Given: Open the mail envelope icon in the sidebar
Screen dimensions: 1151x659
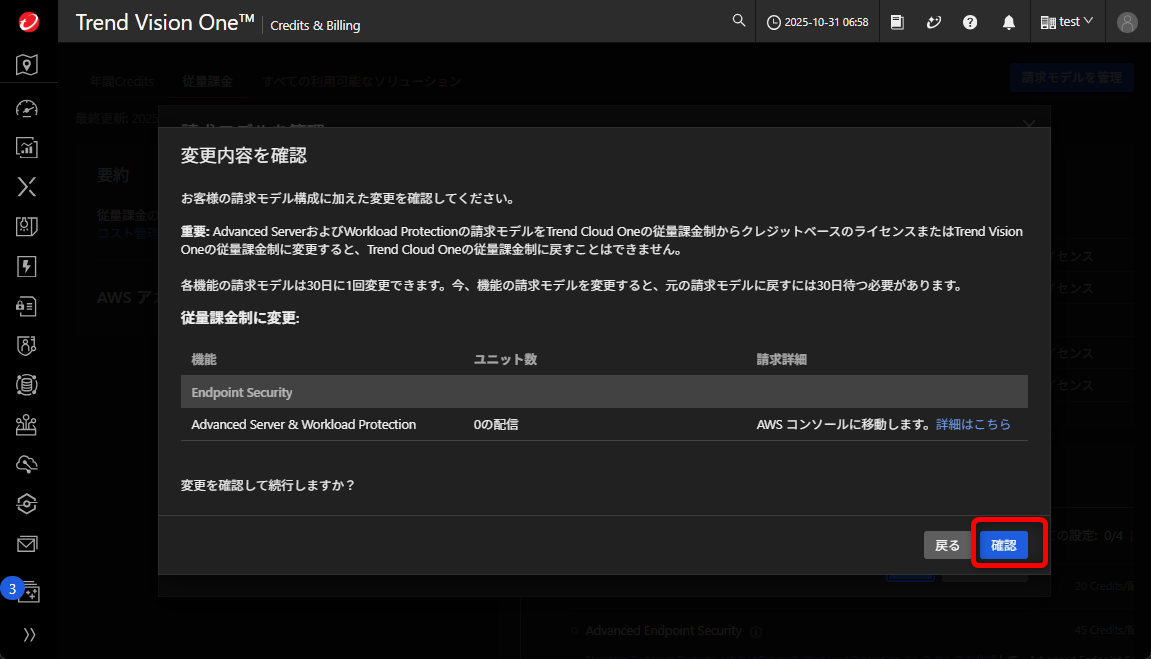Looking at the screenshot, I should [27, 543].
